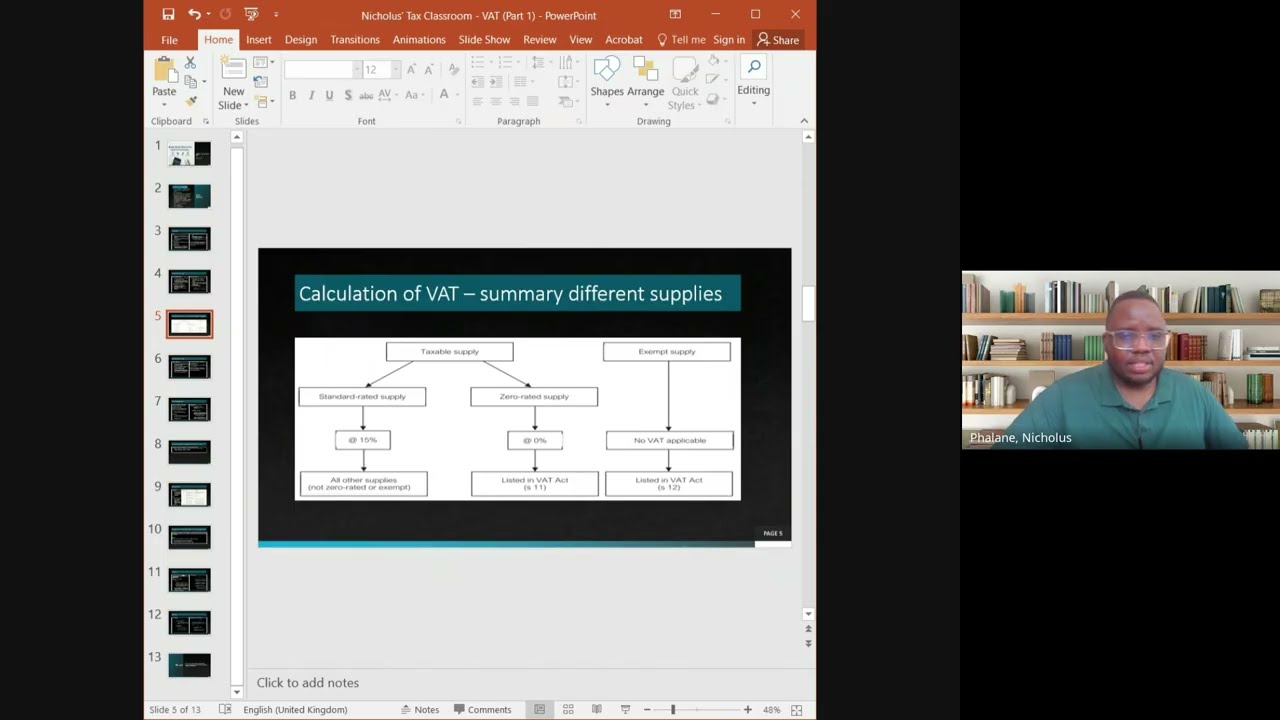Screen dimensions: 1280x720
Task: Open the Change Case Aa dropdown
Action: pos(414,96)
